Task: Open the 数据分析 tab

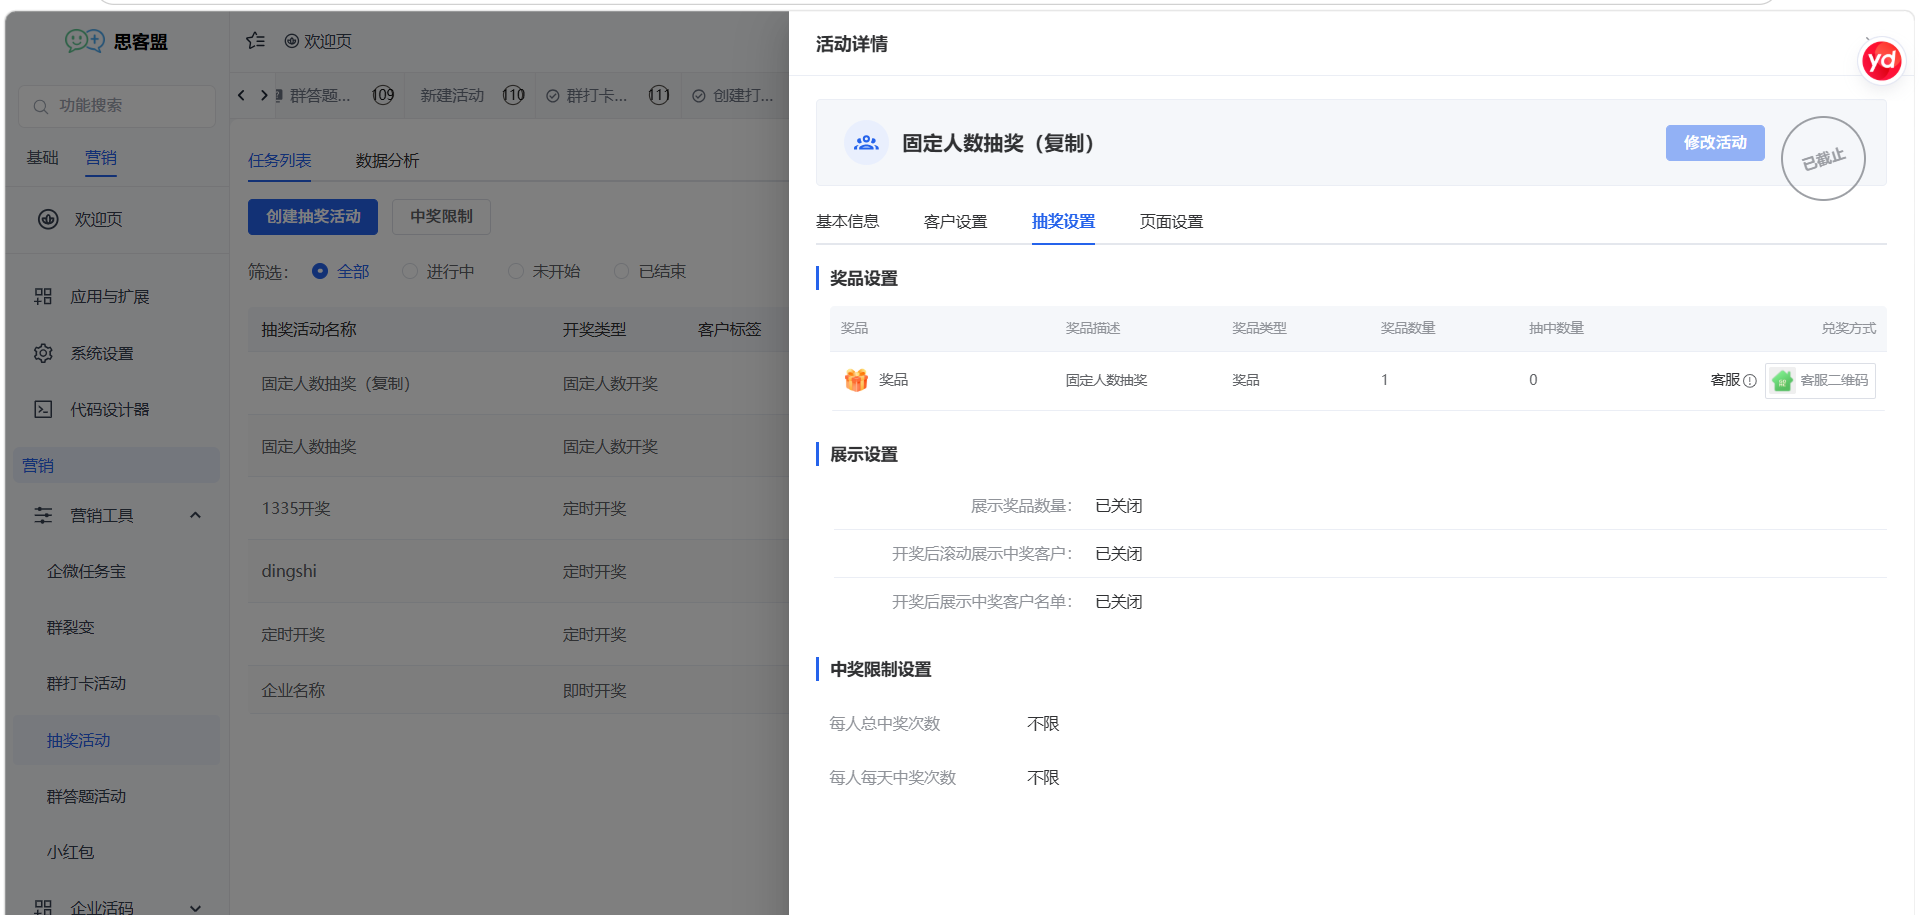Action: 387,160
